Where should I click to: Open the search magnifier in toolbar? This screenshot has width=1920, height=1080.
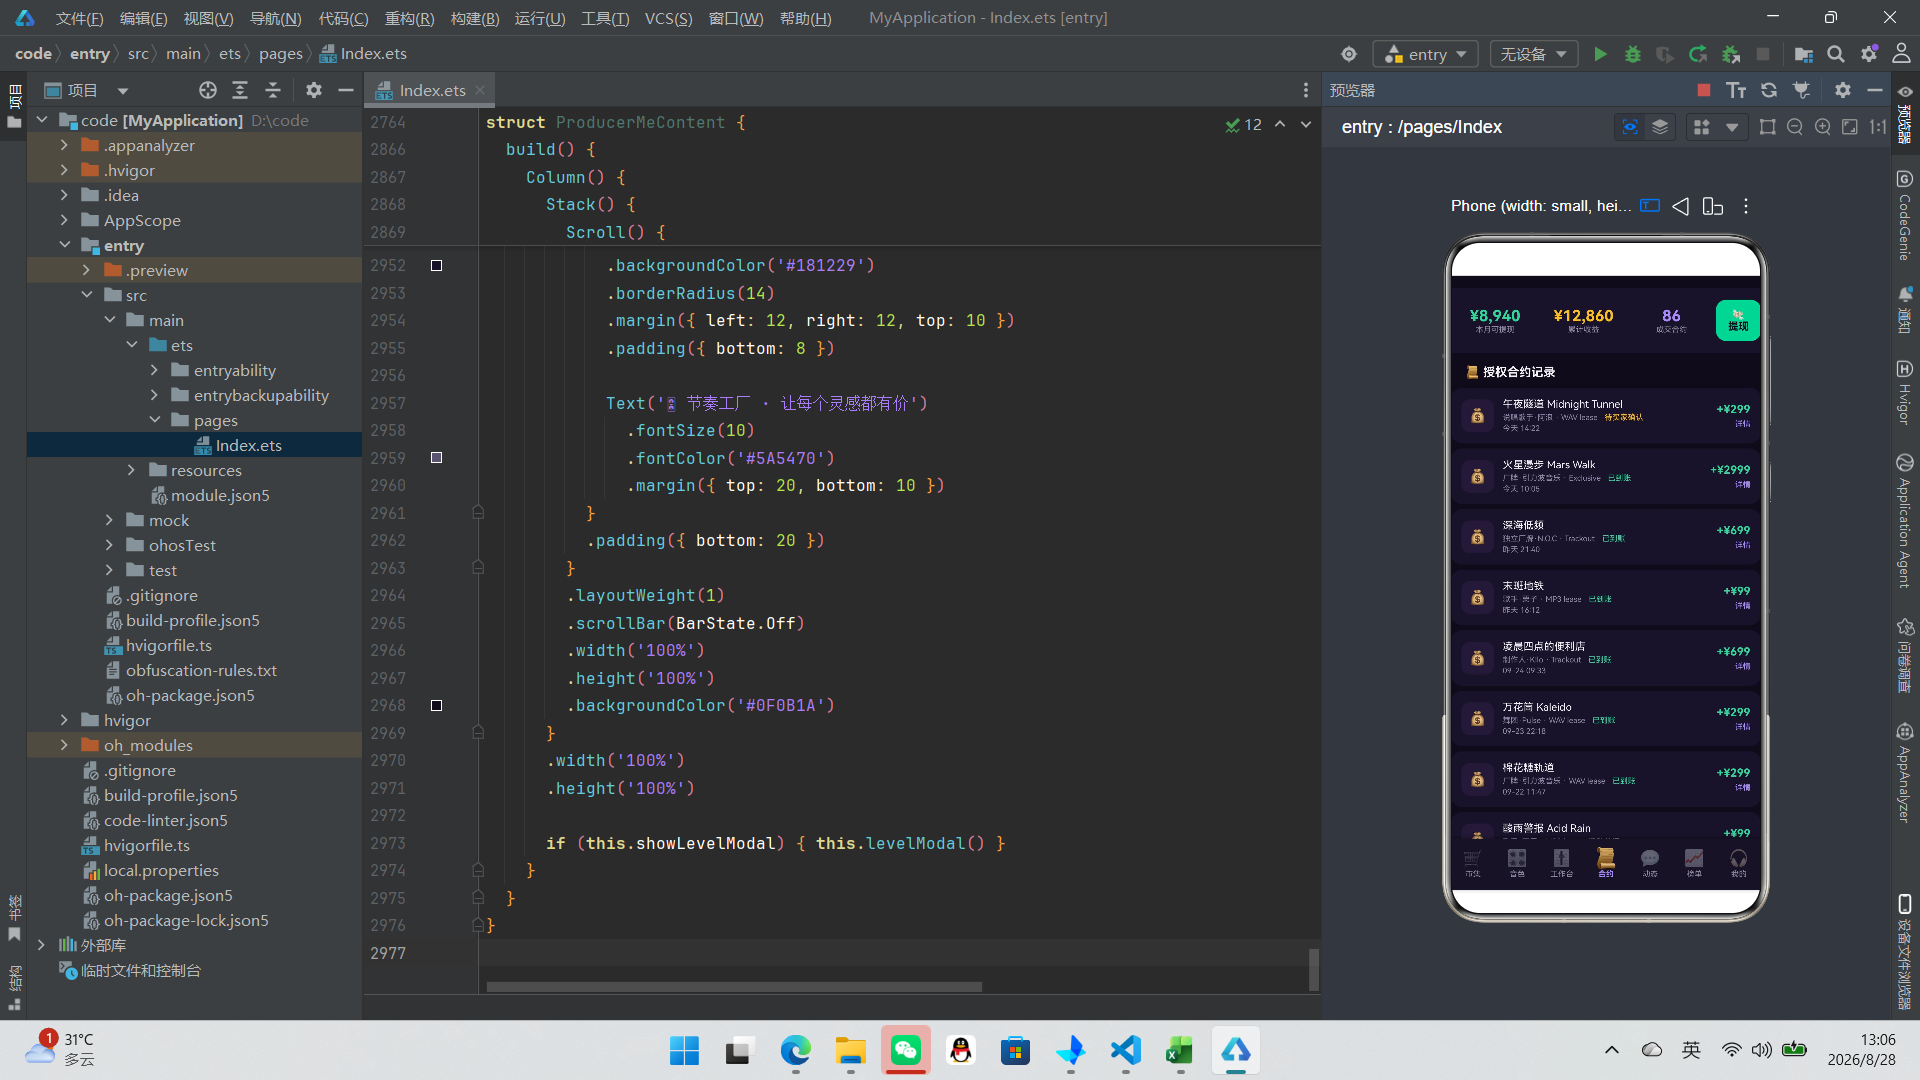pos(1836,54)
